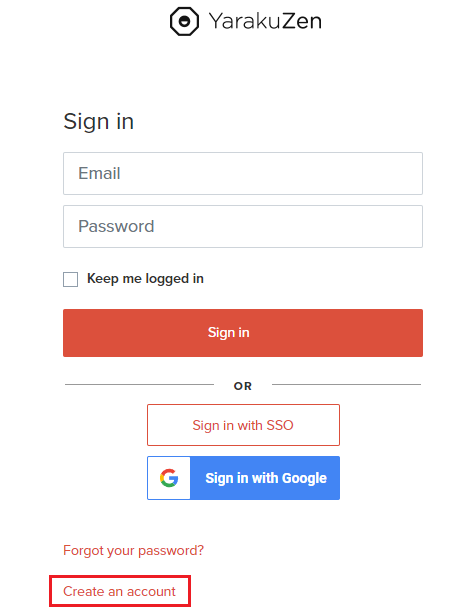The height and width of the screenshot is (615, 452).
Task: Click the red Sign in button
Action: point(243,333)
